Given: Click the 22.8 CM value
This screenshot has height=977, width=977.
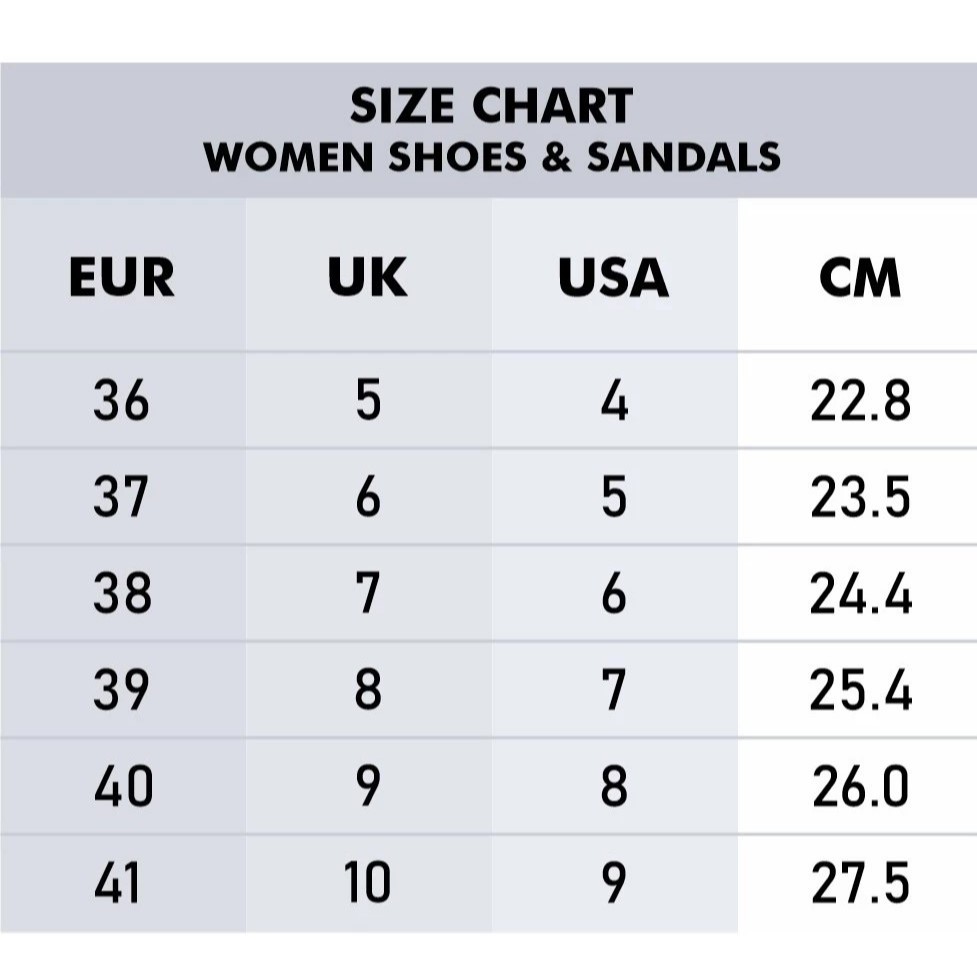Looking at the screenshot, I should pos(860,402).
